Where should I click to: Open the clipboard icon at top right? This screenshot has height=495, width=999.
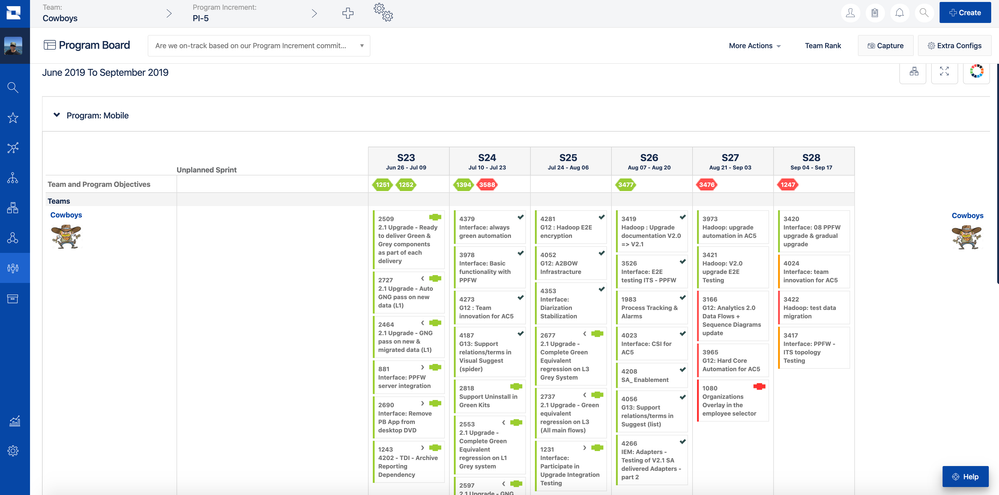[875, 13]
